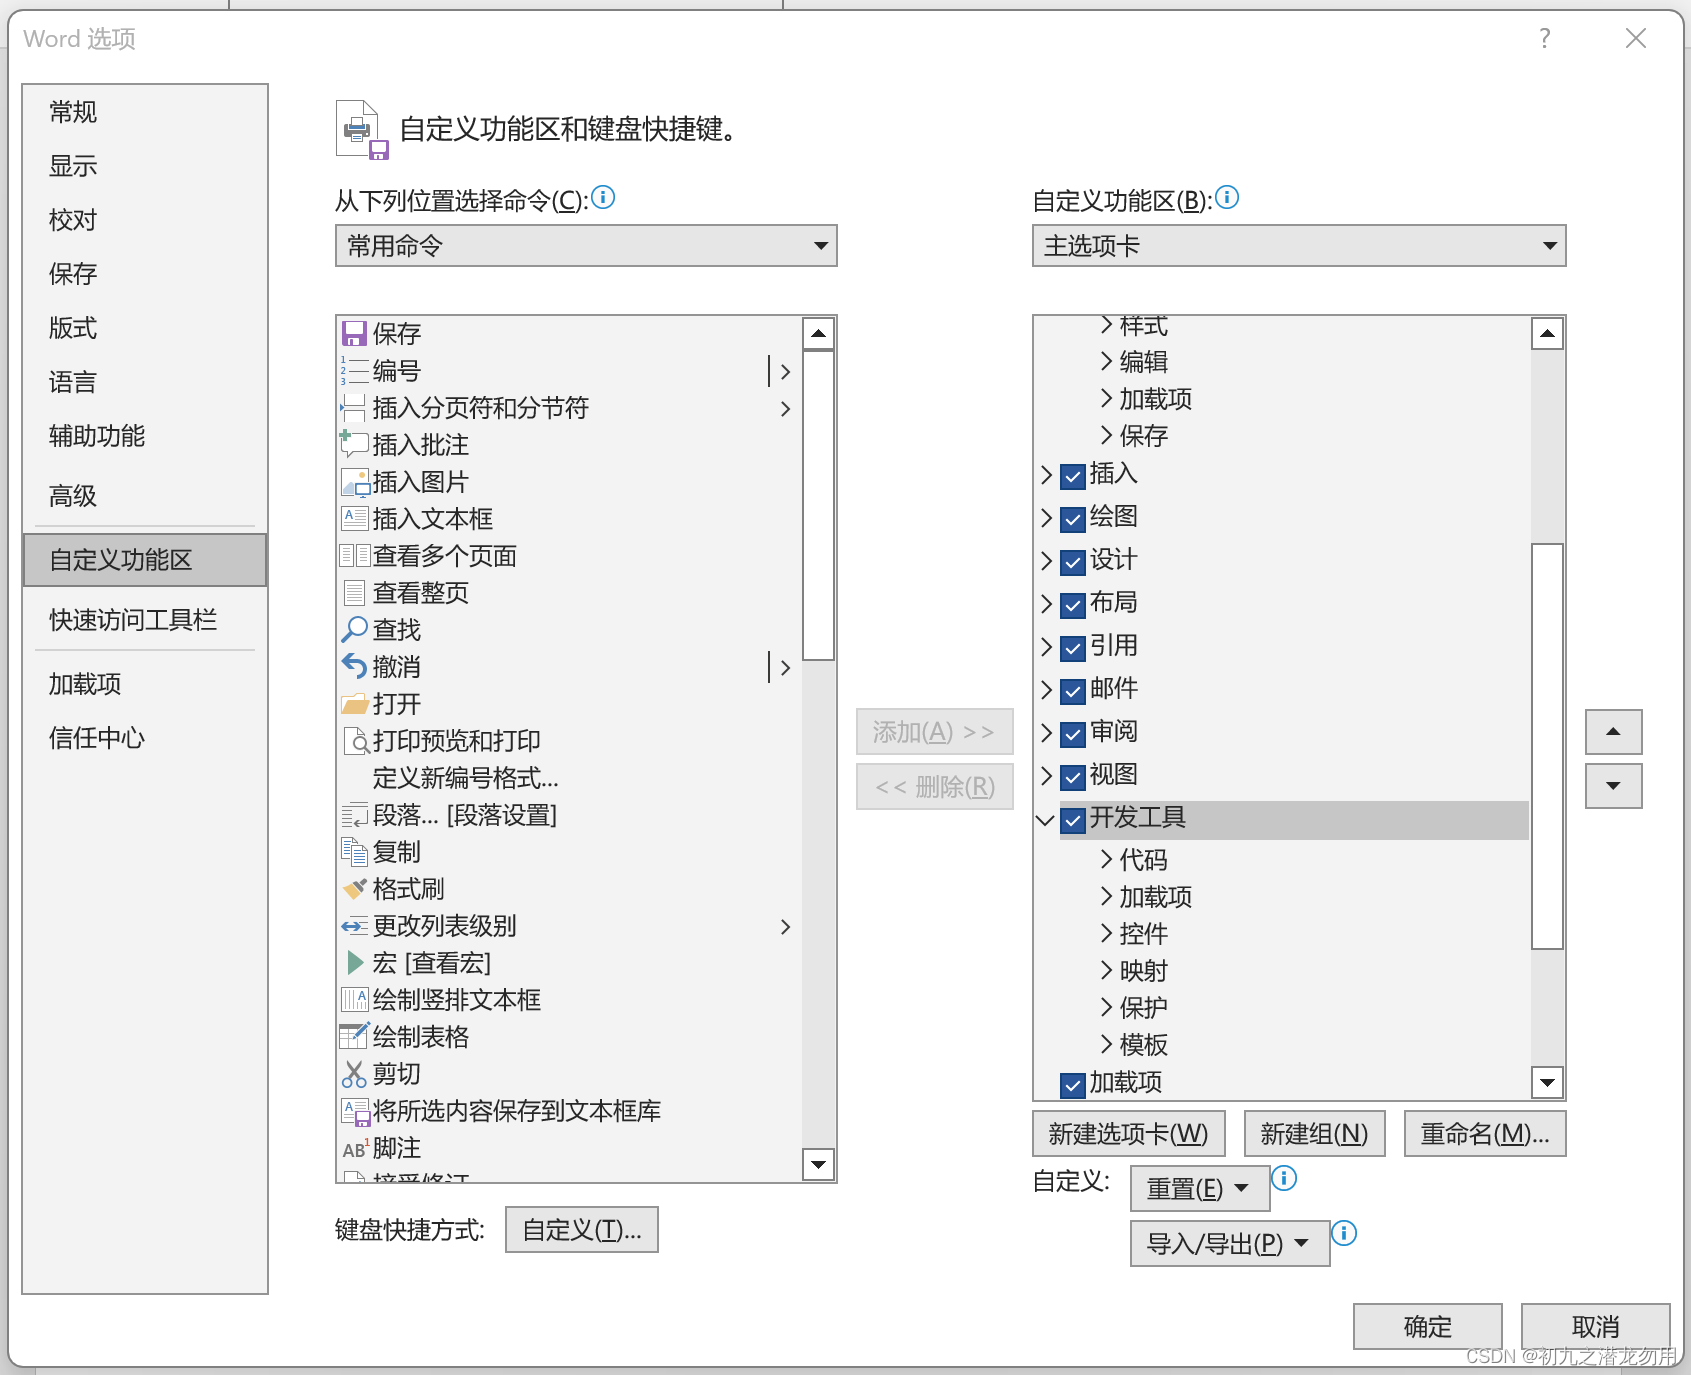This screenshot has width=1691, height=1375.
Task: Click the 绘制竖排文本框 icon
Action: (354, 999)
